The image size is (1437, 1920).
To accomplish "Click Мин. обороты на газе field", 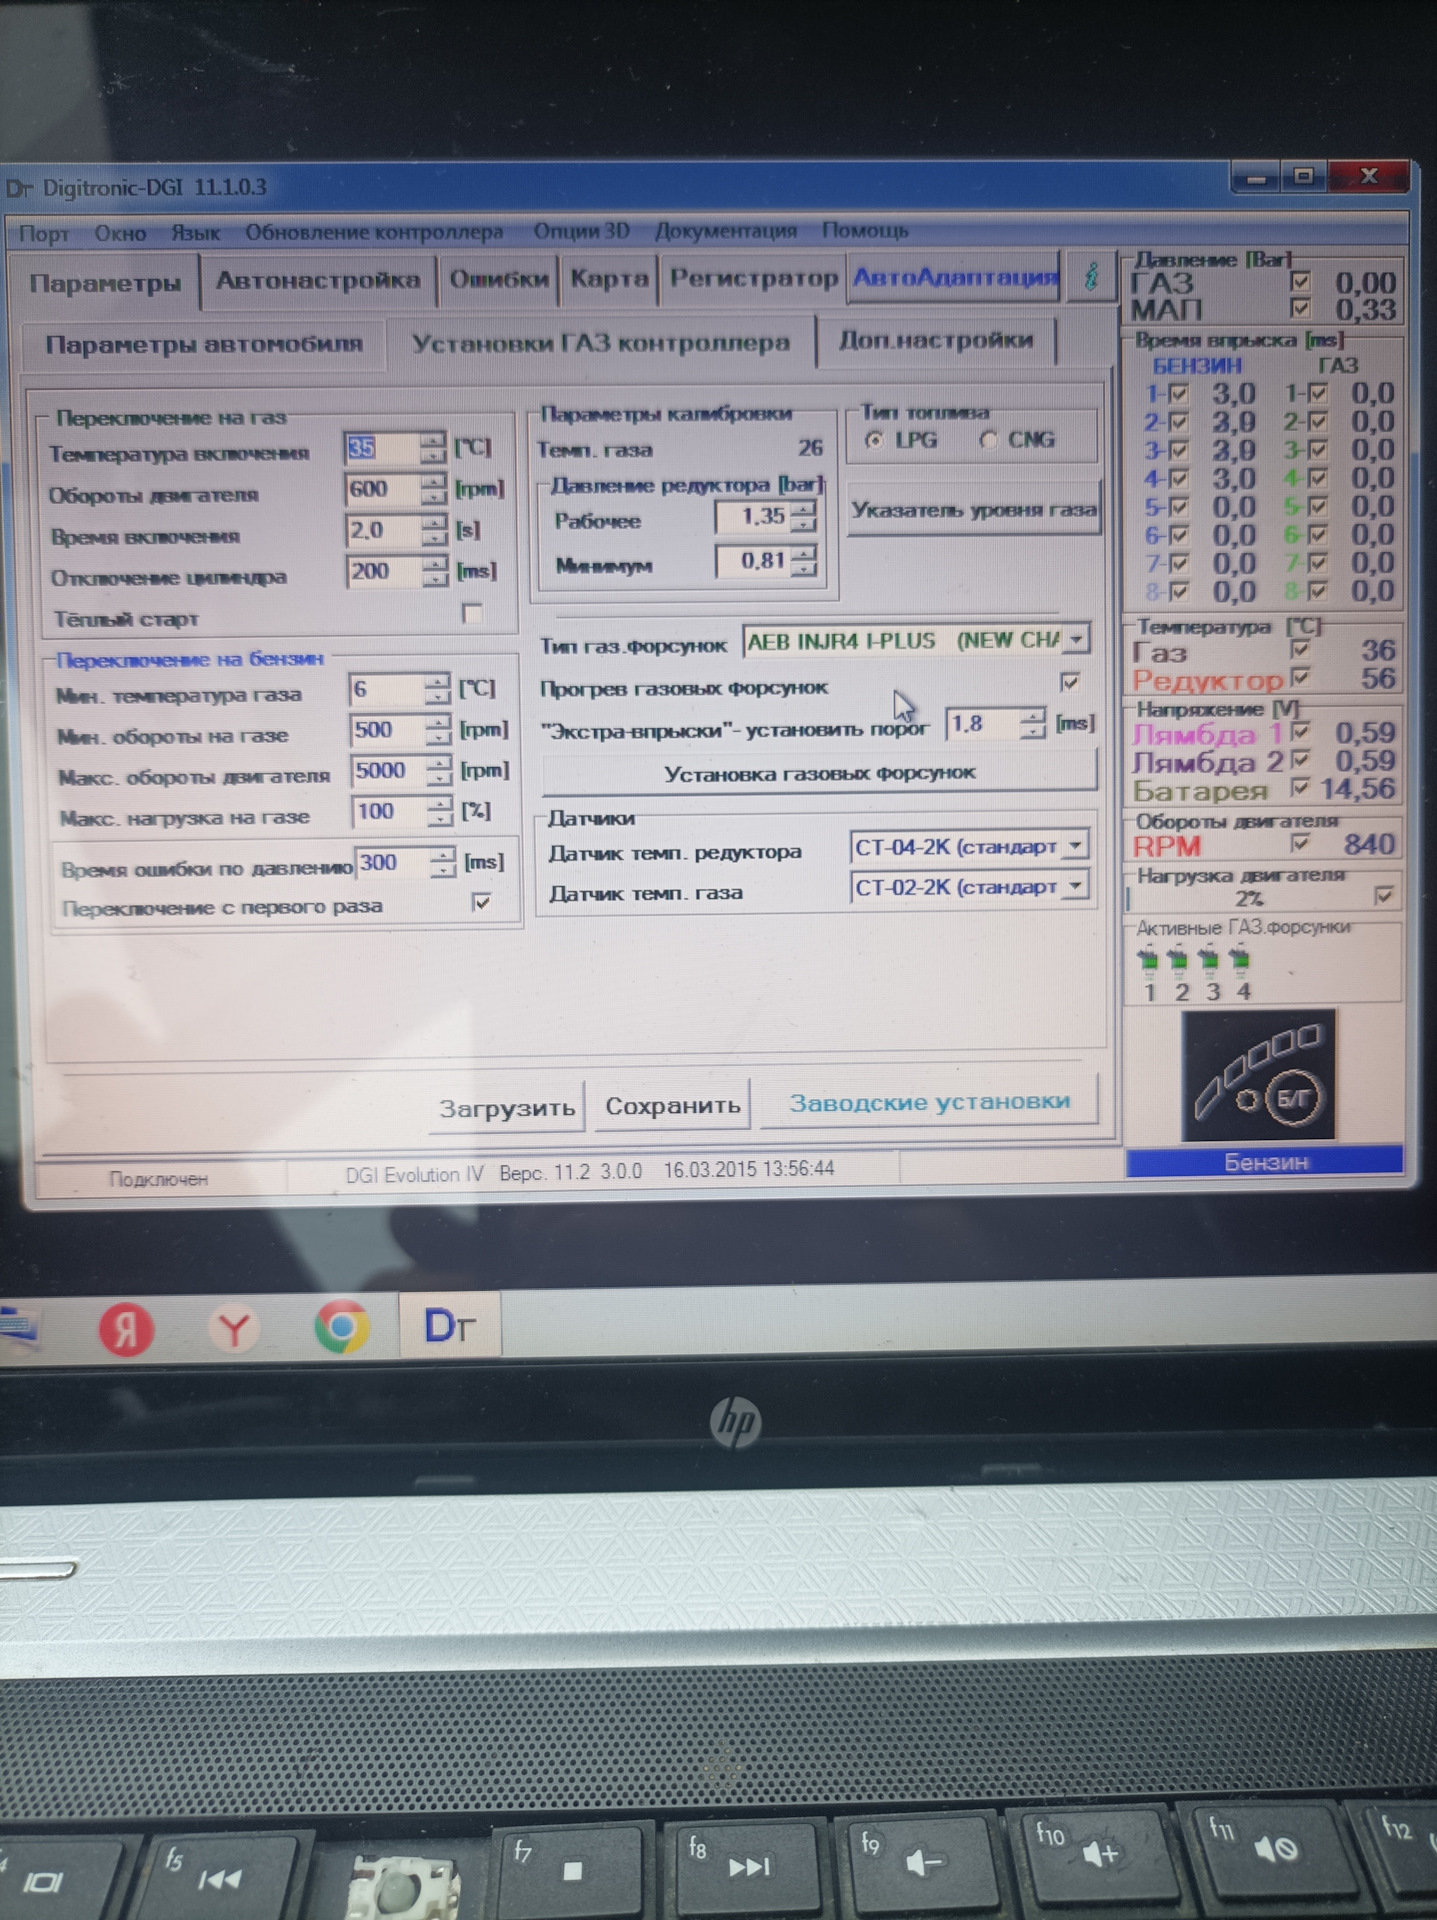I will (x=388, y=730).
